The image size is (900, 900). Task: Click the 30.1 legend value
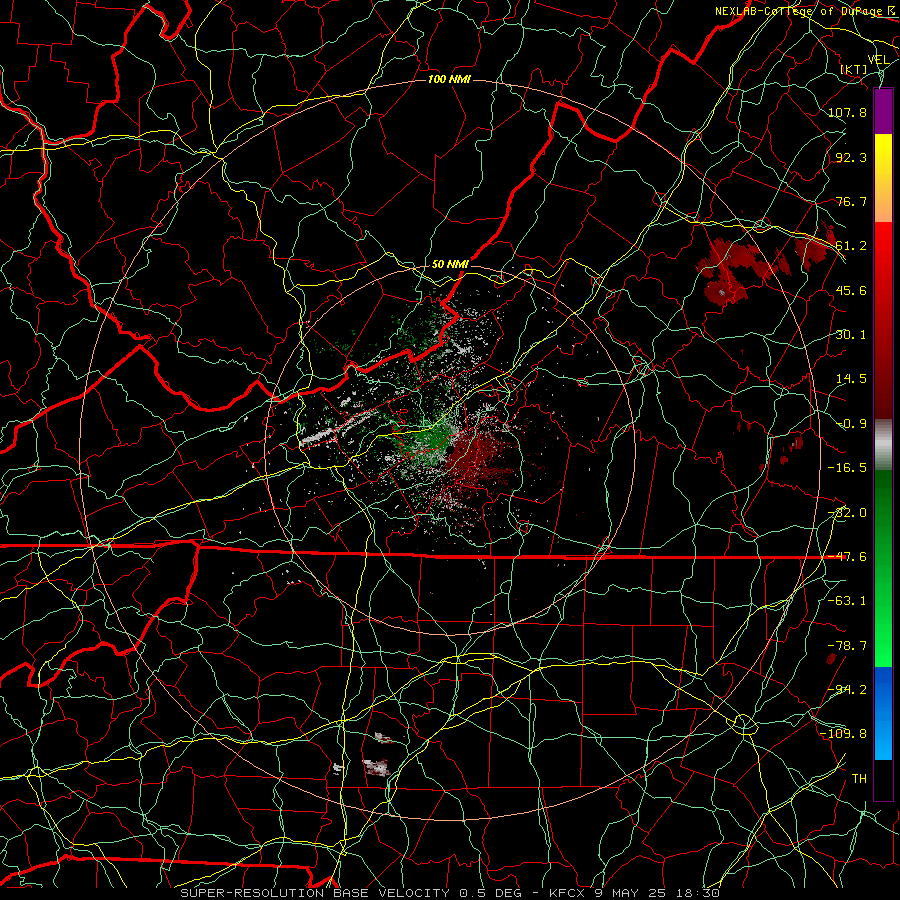point(851,335)
